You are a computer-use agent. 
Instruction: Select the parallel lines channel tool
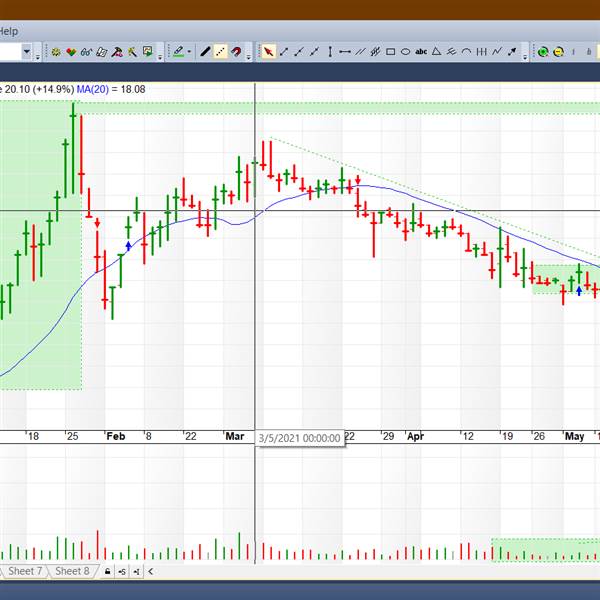coord(360,52)
